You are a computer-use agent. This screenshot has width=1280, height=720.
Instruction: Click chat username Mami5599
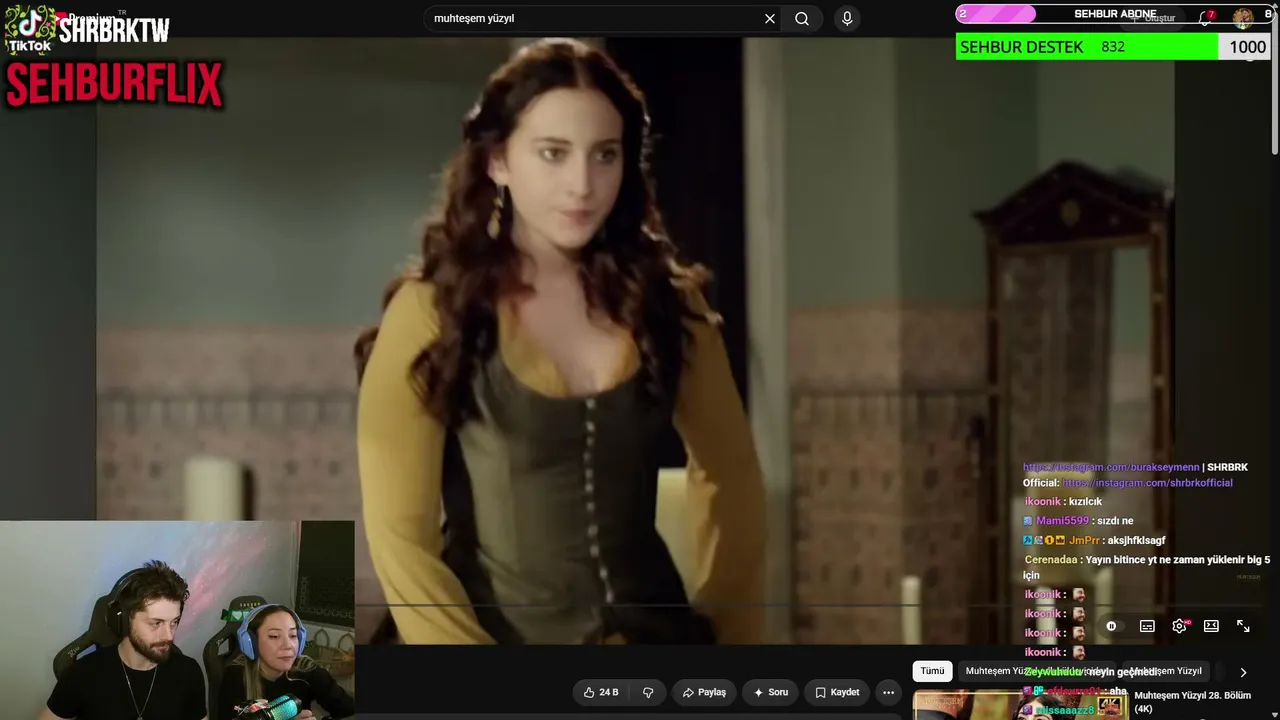[x=1062, y=521]
